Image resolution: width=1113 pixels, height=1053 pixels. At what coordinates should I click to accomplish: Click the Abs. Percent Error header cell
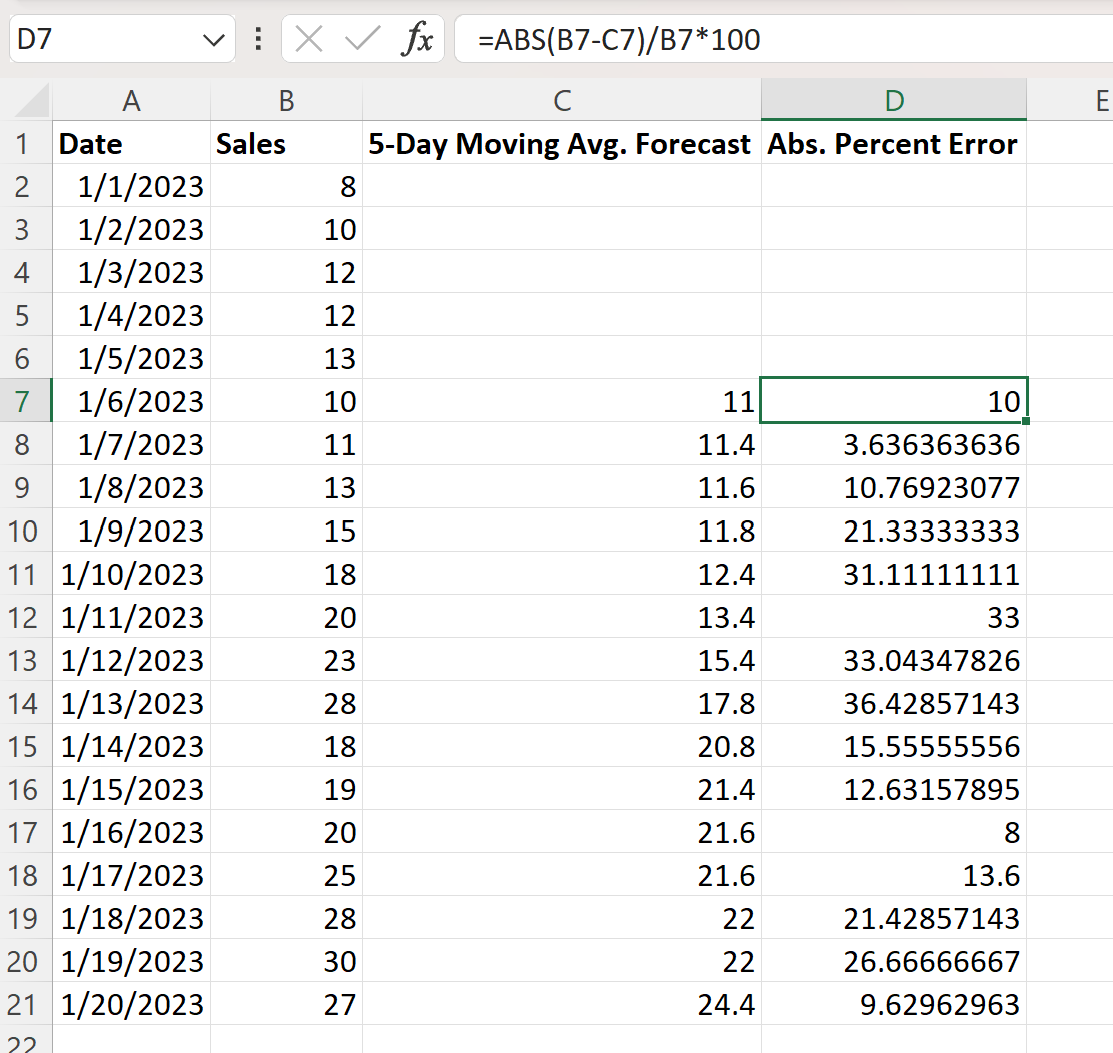tap(894, 143)
